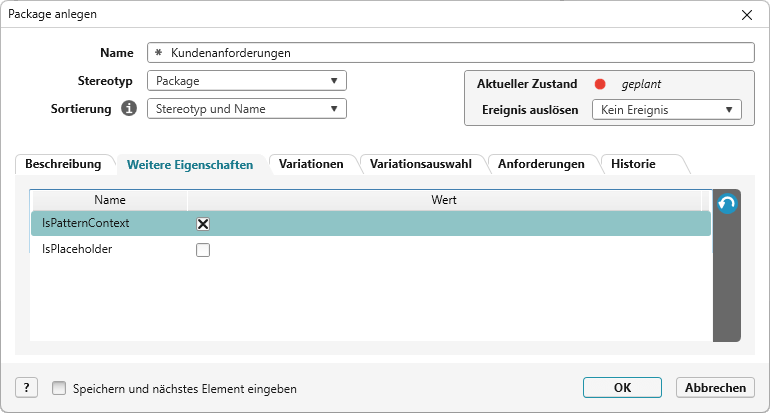Image resolution: width=770 pixels, height=413 pixels.
Task: Enable the IsPlaceholder checkbox
Action: tap(203, 250)
